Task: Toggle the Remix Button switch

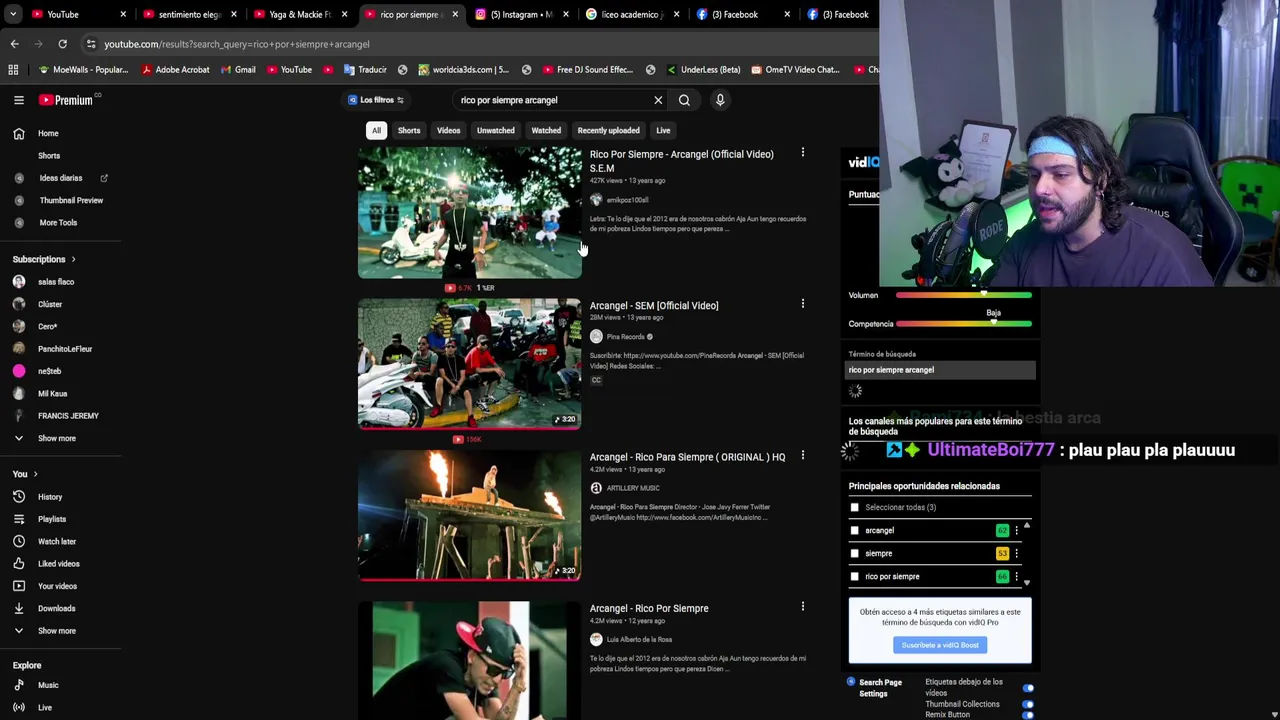Action: click(x=1028, y=715)
